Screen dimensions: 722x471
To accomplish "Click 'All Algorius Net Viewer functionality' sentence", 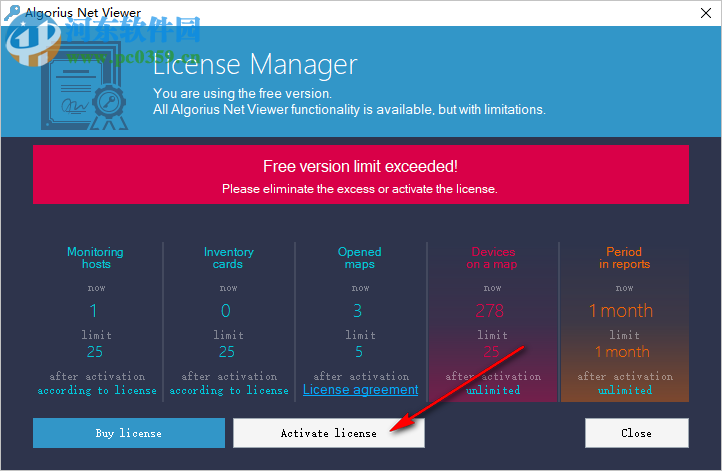I will (x=349, y=110).
